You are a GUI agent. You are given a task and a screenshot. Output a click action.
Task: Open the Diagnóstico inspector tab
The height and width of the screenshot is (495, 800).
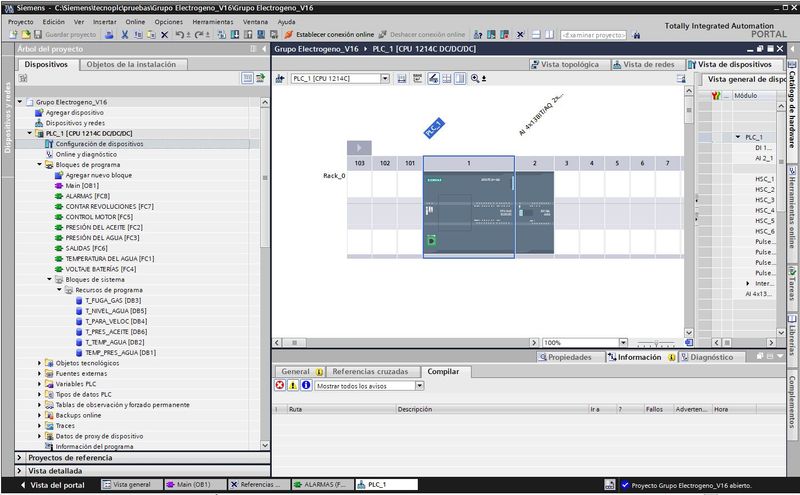[711, 357]
